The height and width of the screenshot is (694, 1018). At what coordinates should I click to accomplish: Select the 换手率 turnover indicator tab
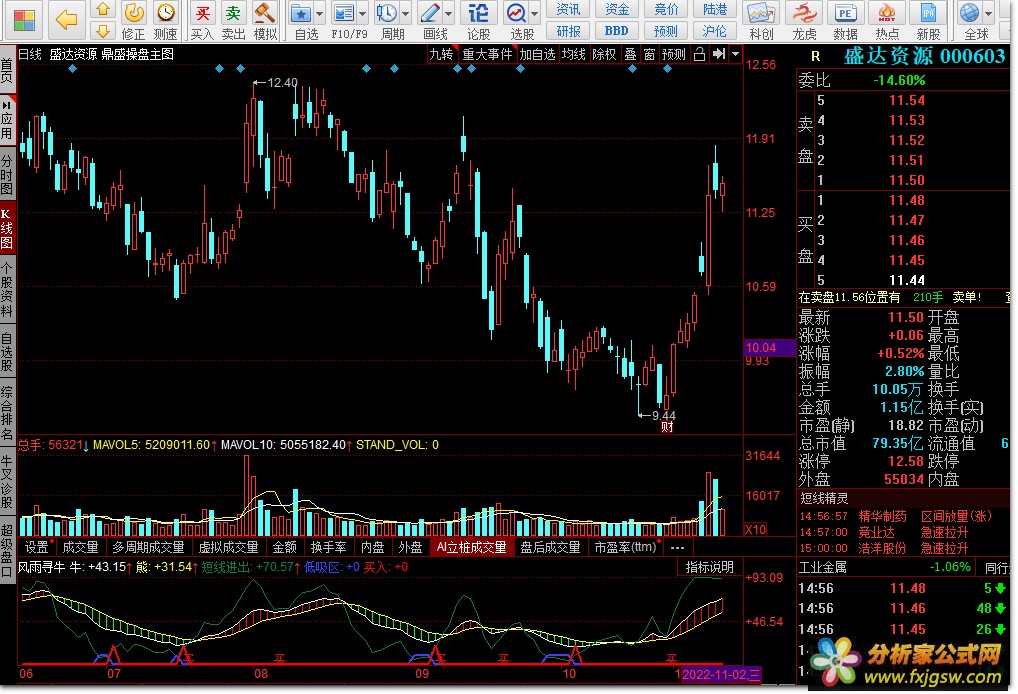click(329, 547)
